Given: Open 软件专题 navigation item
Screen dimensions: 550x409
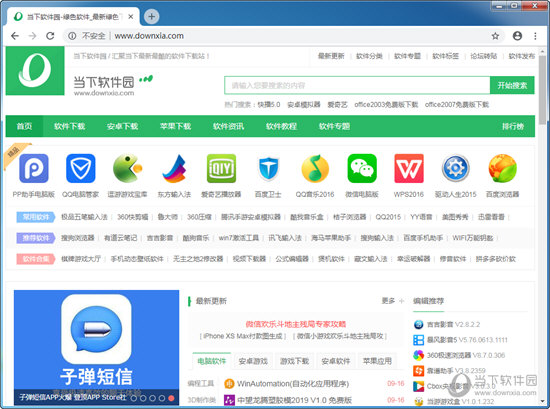Looking at the screenshot, I should click(334, 126).
